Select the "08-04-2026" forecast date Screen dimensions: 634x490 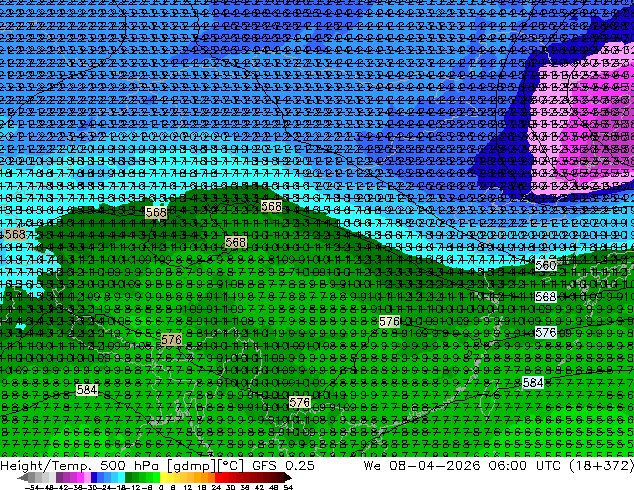pyautogui.click(x=434, y=466)
